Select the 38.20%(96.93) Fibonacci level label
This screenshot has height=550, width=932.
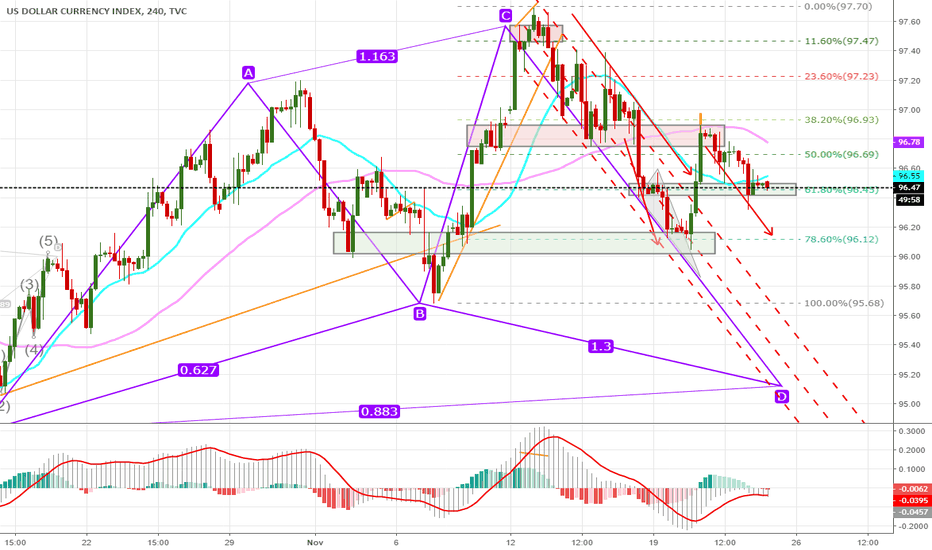(x=841, y=120)
